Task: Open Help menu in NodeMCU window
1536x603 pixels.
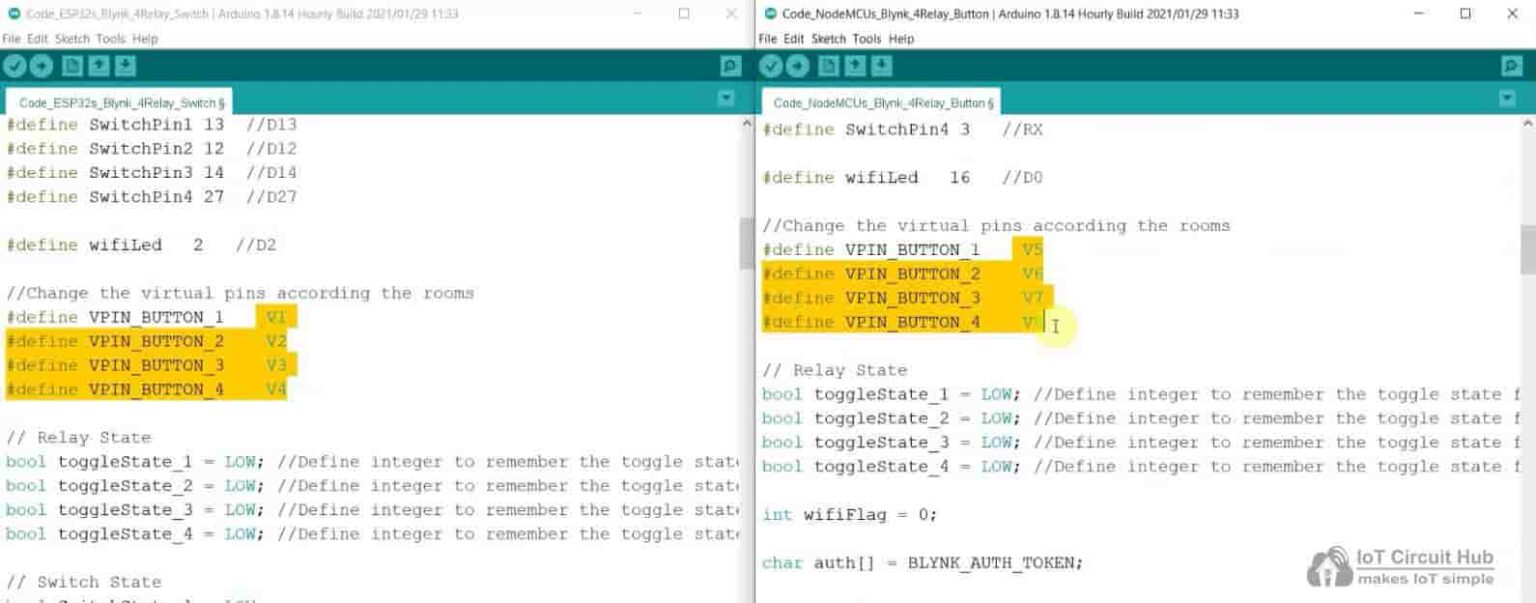Action: pos(901,39)
